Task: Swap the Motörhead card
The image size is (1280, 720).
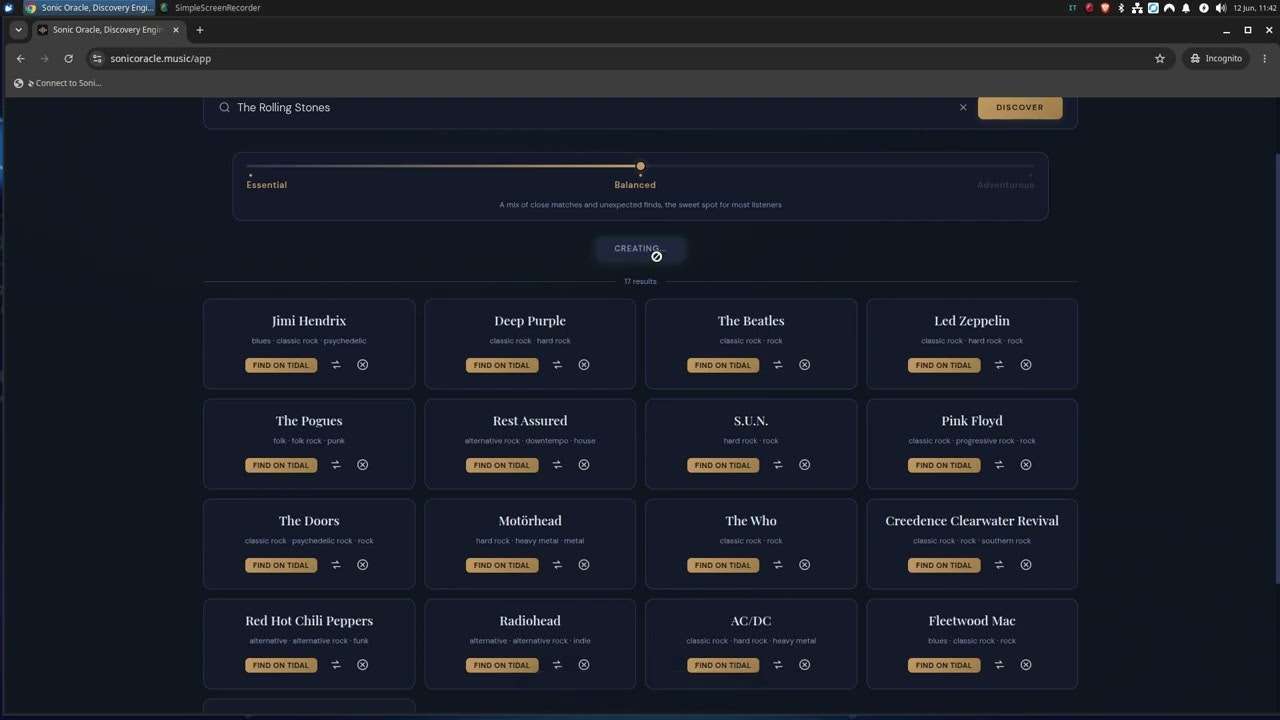Action: tap(557, 565)
